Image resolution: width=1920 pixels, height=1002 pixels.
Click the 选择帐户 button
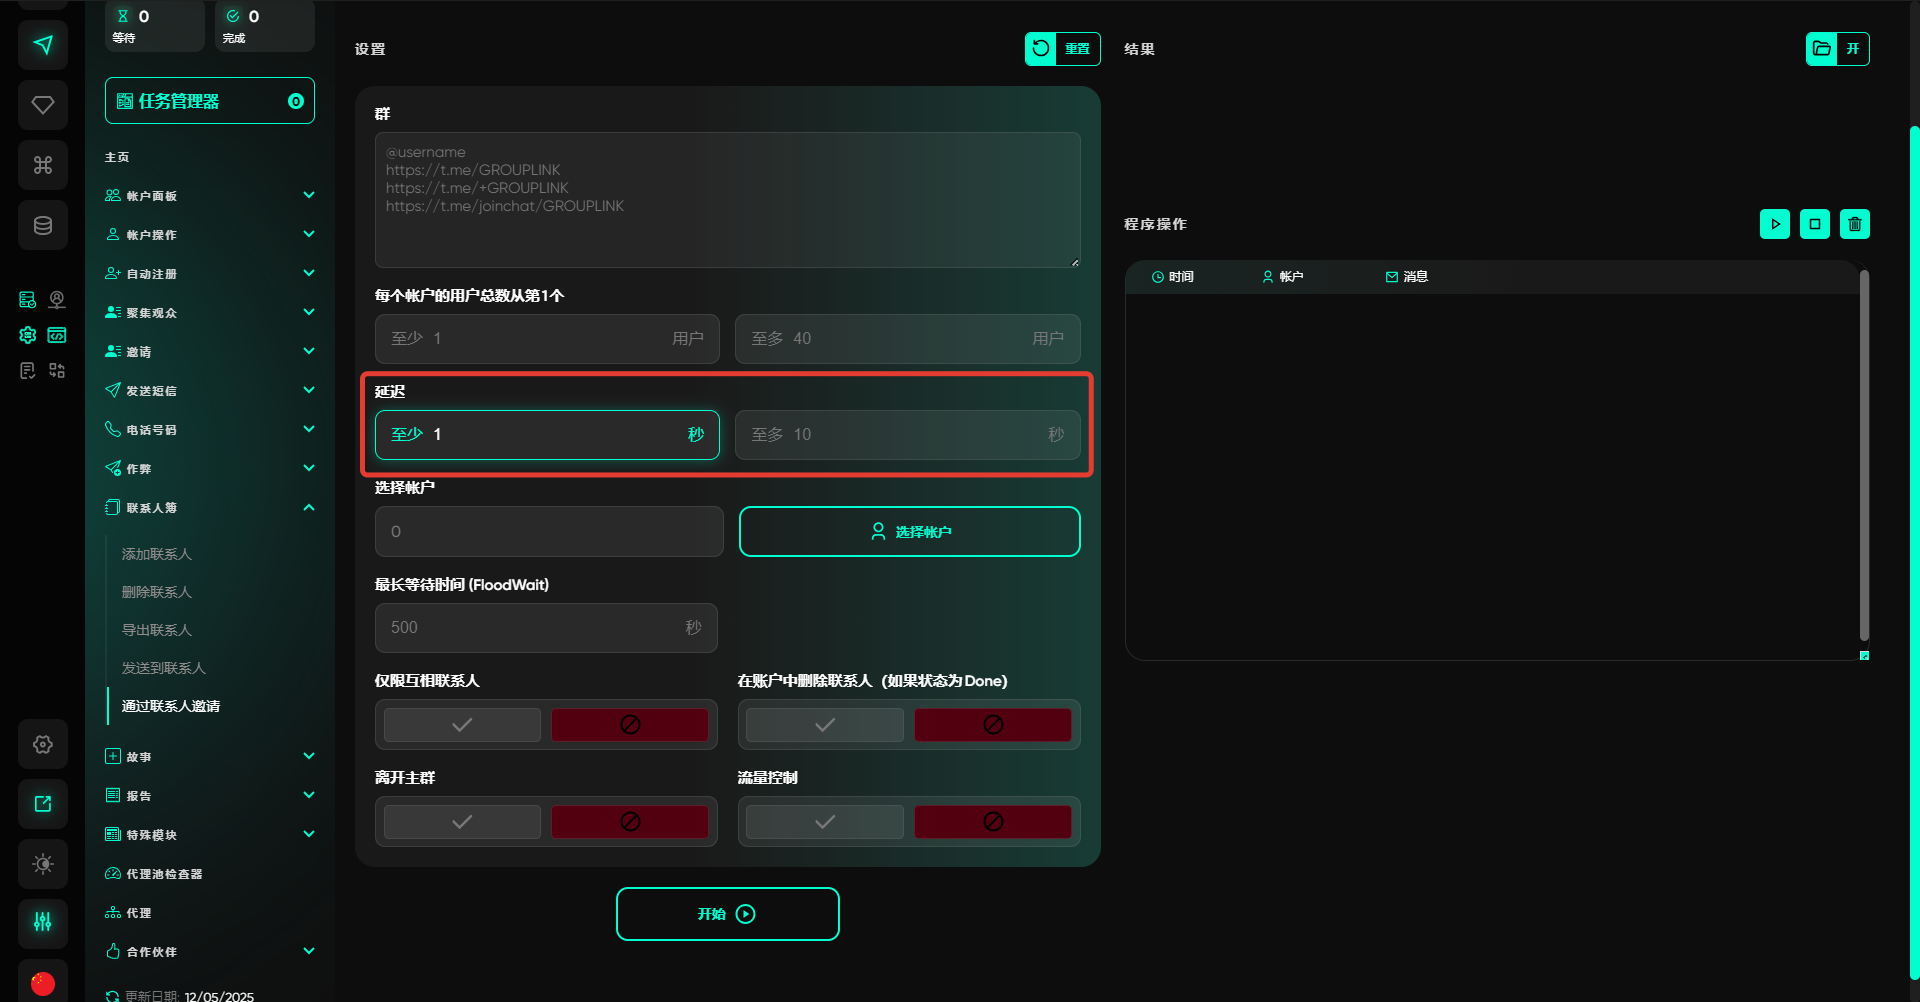click(x=909, y=531)
